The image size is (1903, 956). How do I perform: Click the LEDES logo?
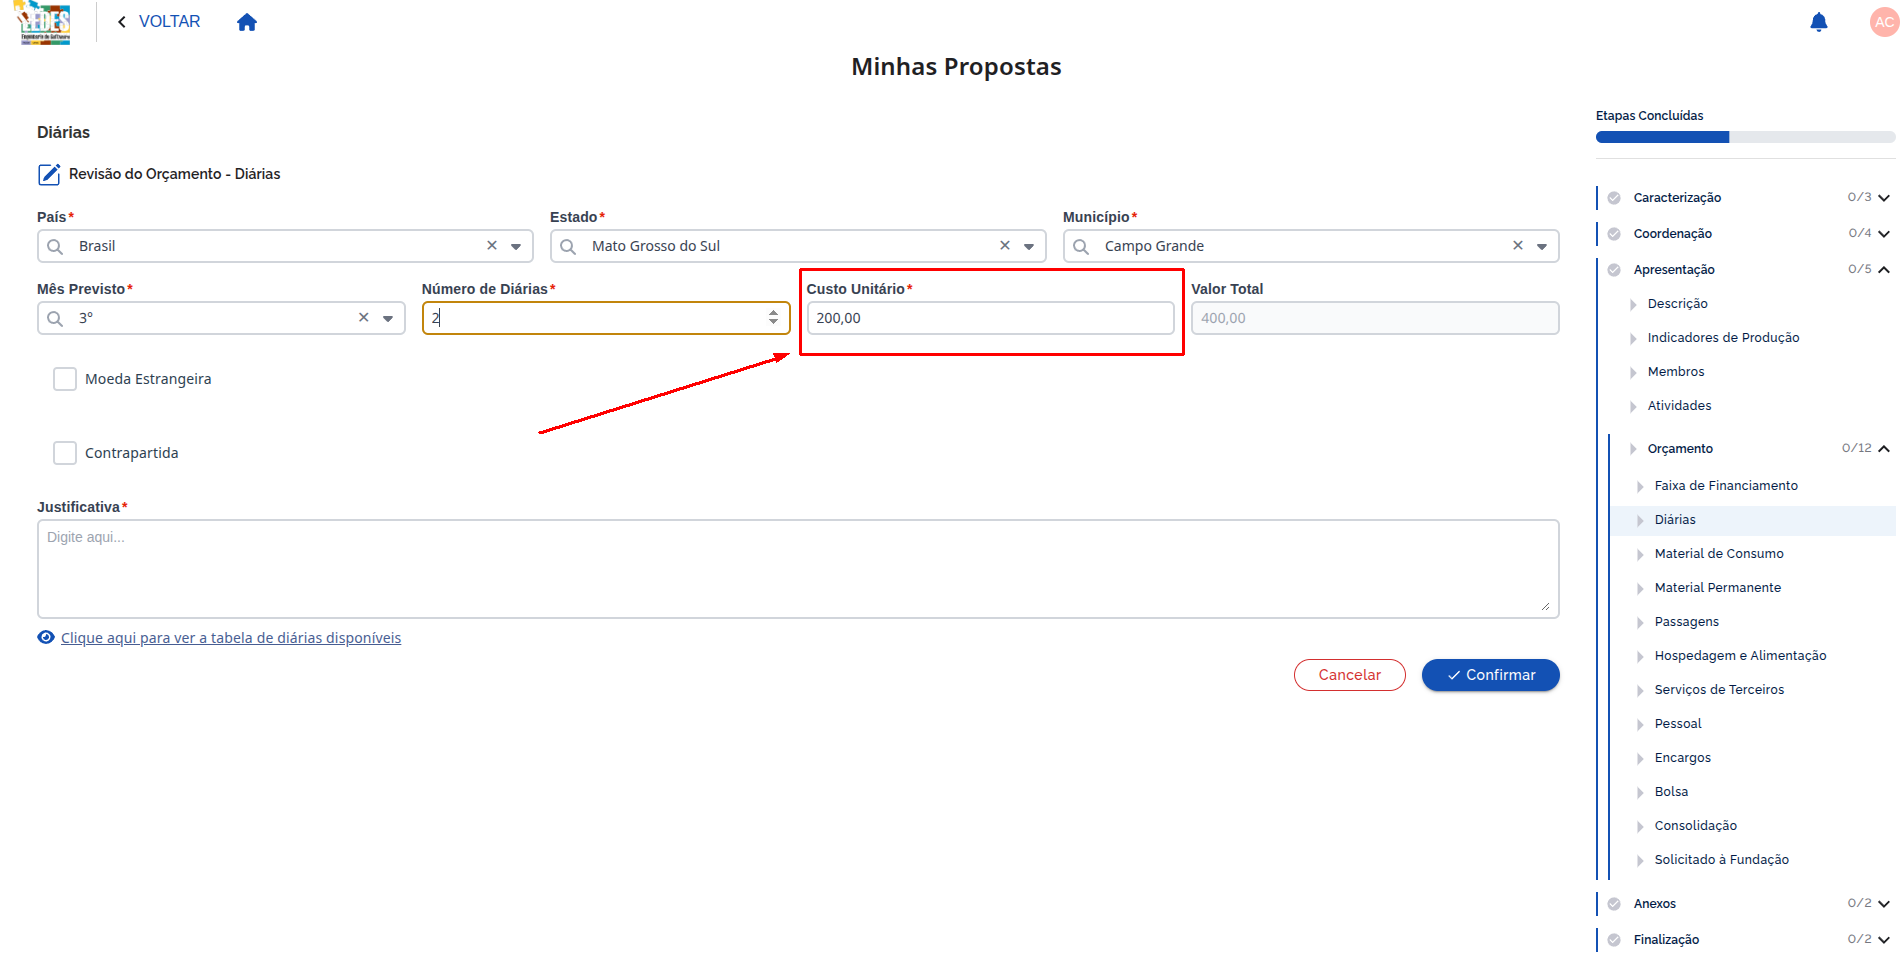click(x=45, y=23)
